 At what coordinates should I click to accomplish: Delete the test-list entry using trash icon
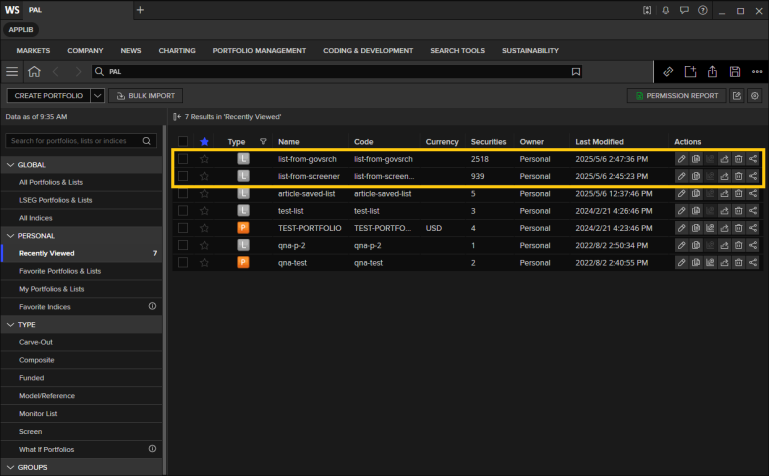click(738, 211)
